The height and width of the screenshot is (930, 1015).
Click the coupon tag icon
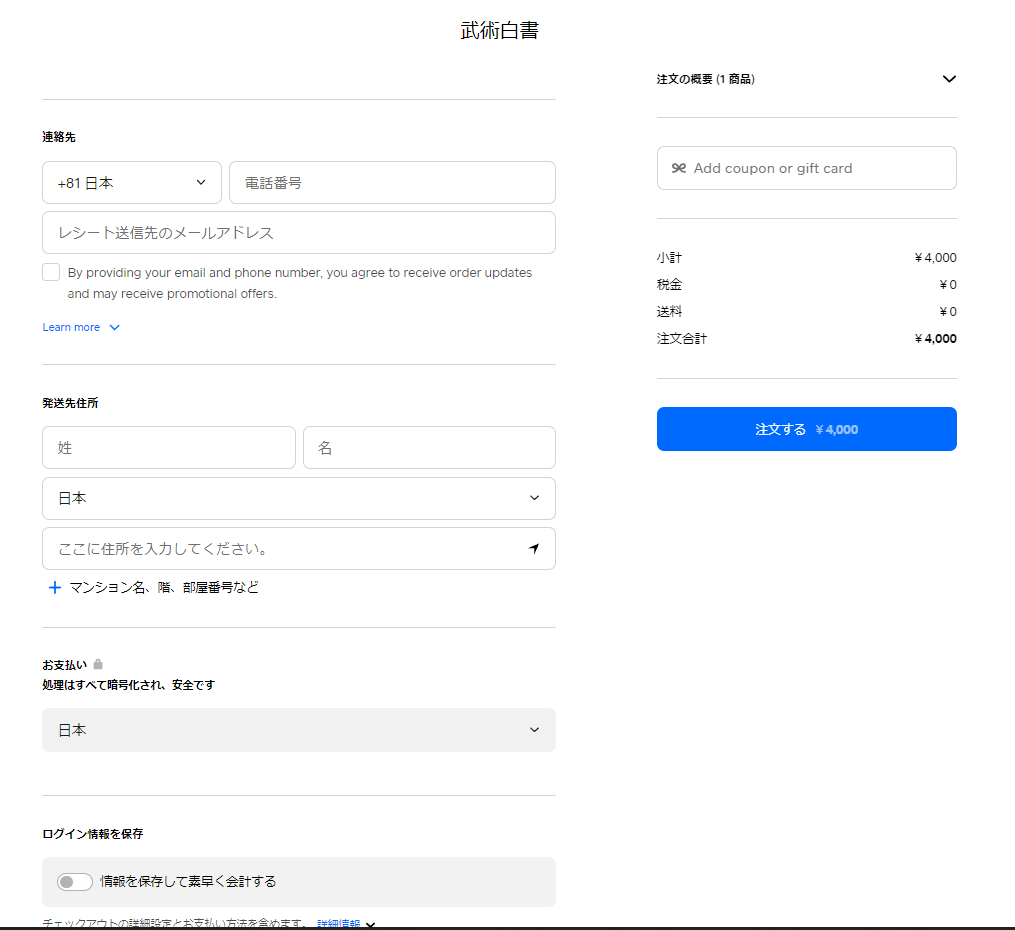point(679,168)
